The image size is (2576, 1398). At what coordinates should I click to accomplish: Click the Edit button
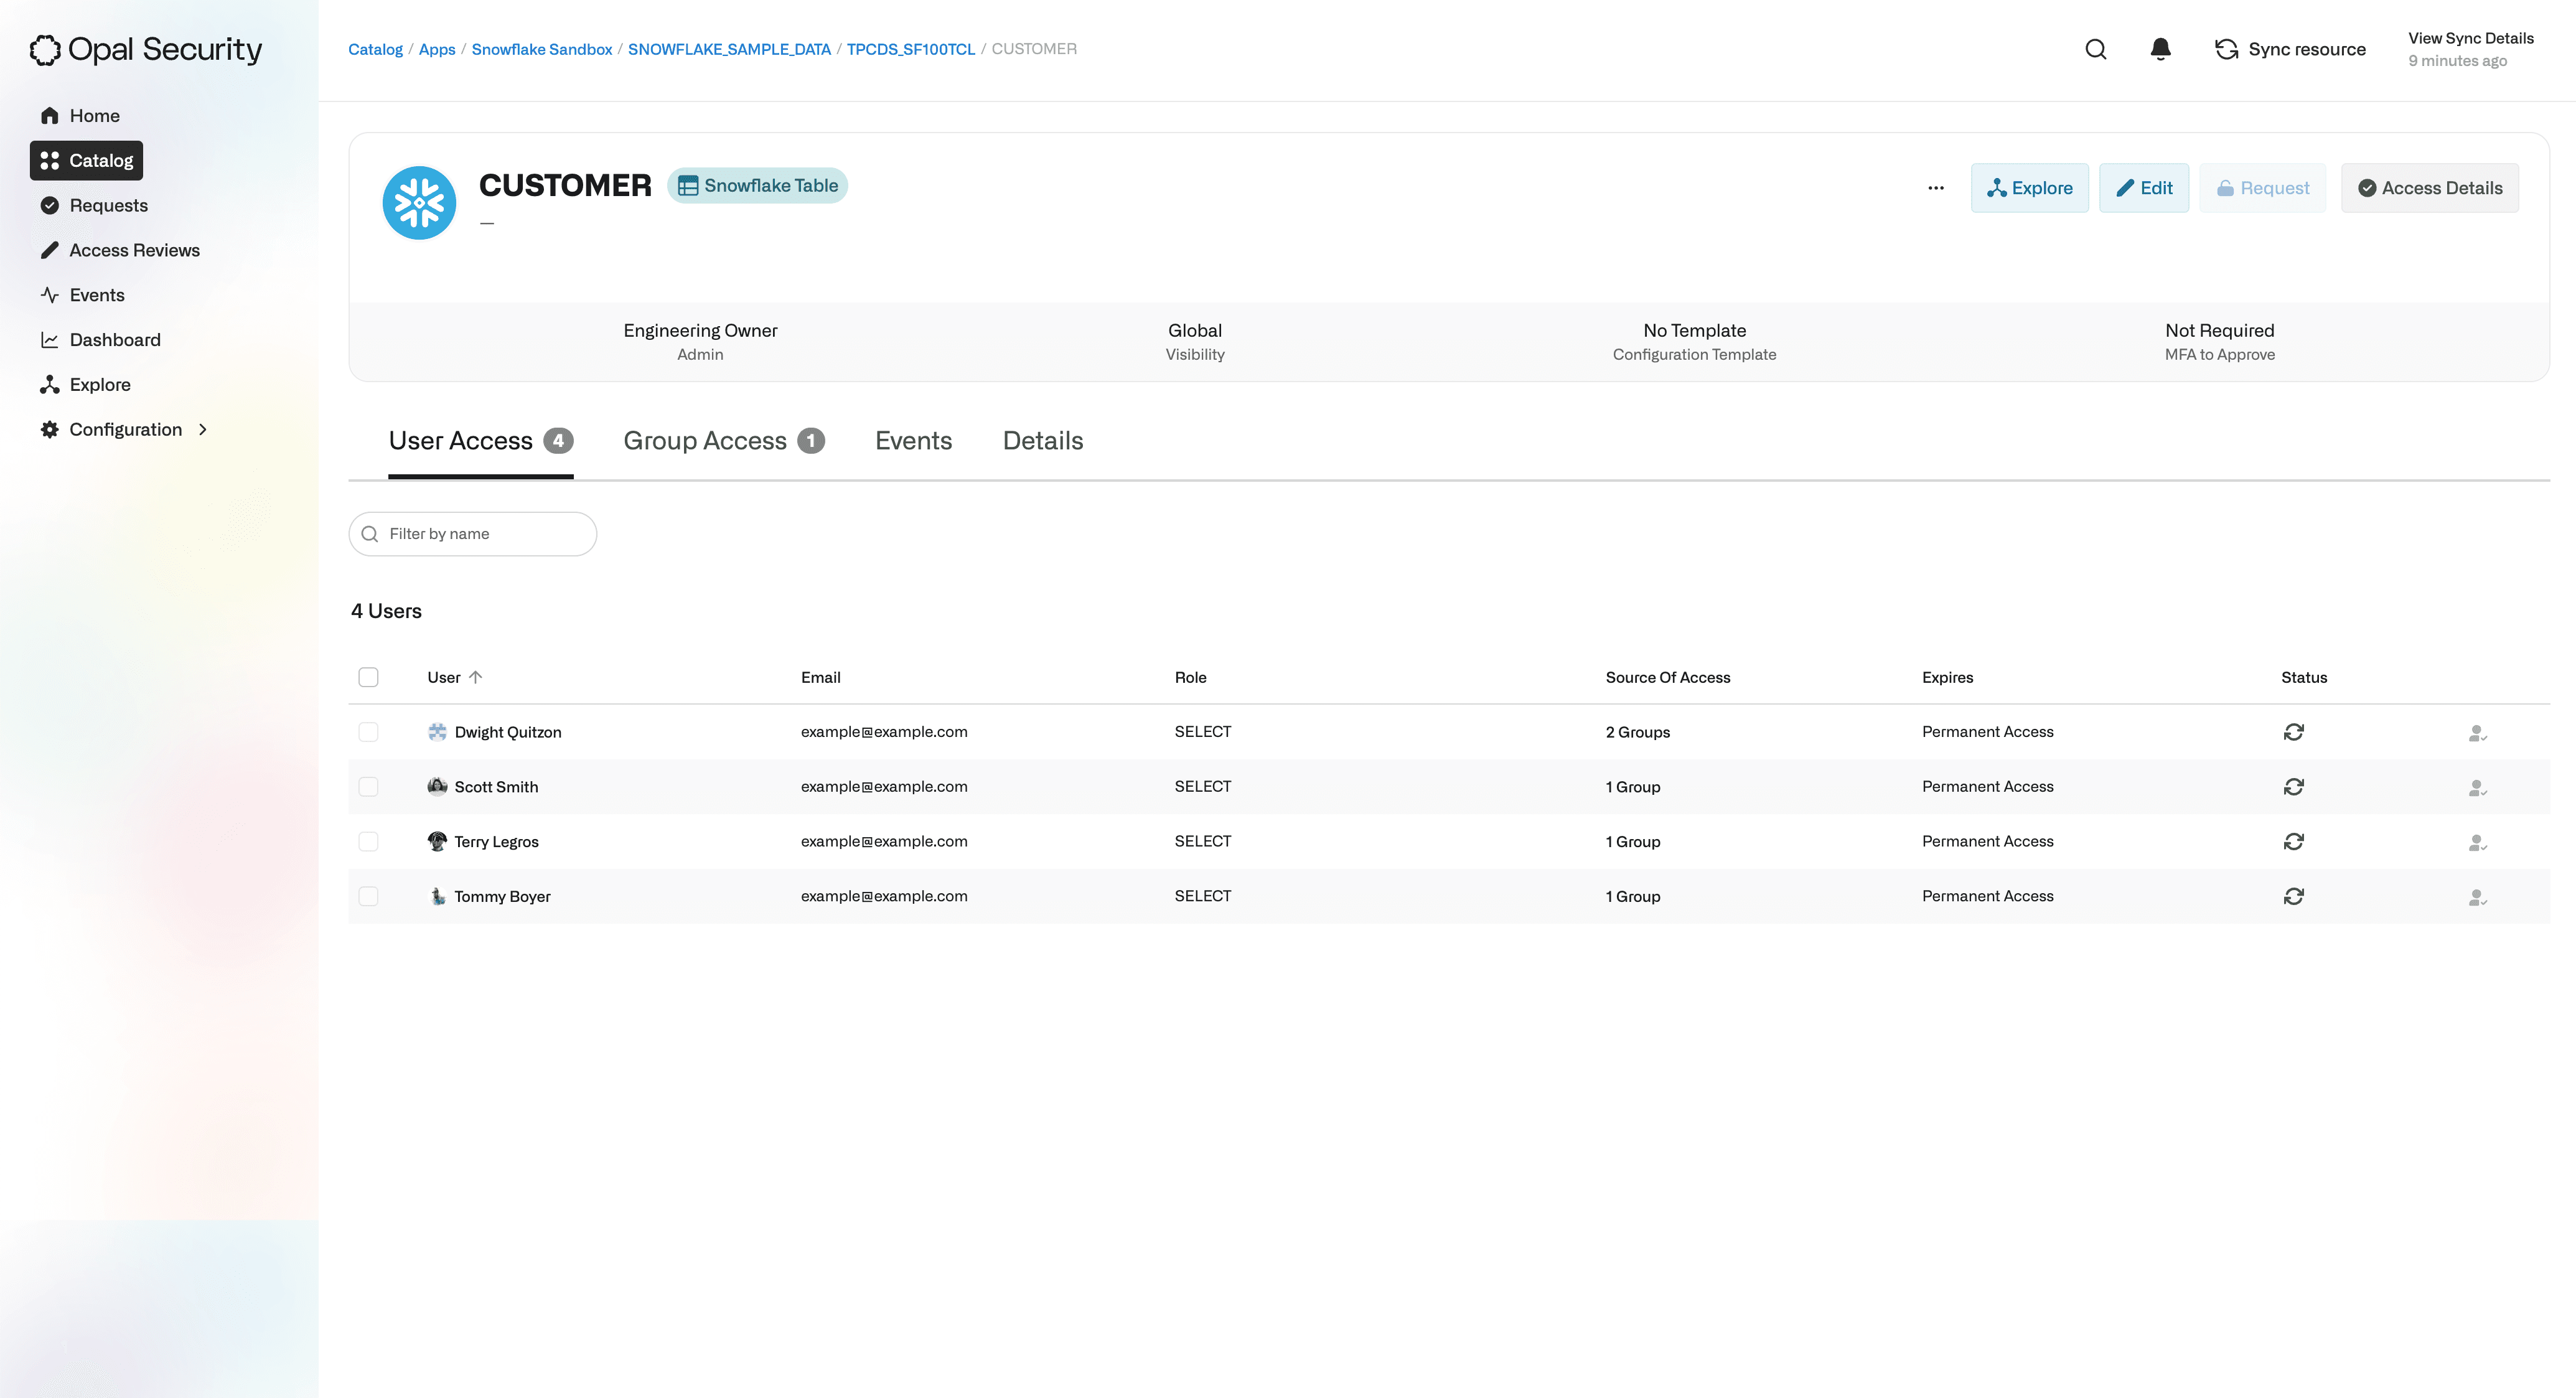click(x=2143, y=188)
